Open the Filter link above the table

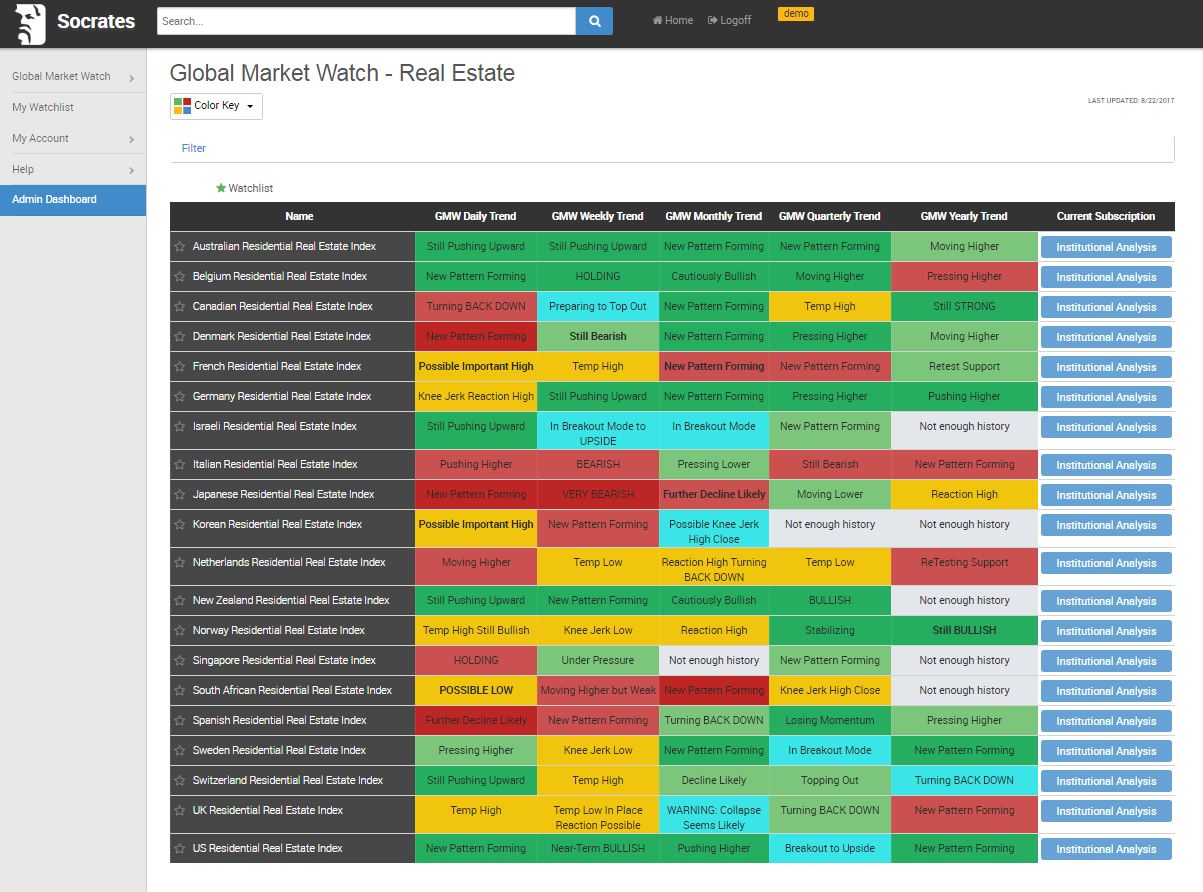194,148
